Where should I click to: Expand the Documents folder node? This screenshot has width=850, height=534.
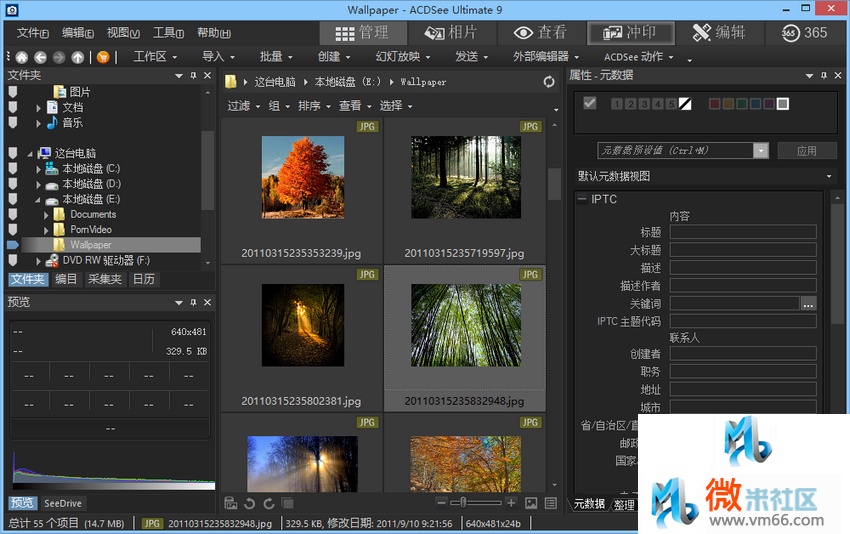click(46, 215)
